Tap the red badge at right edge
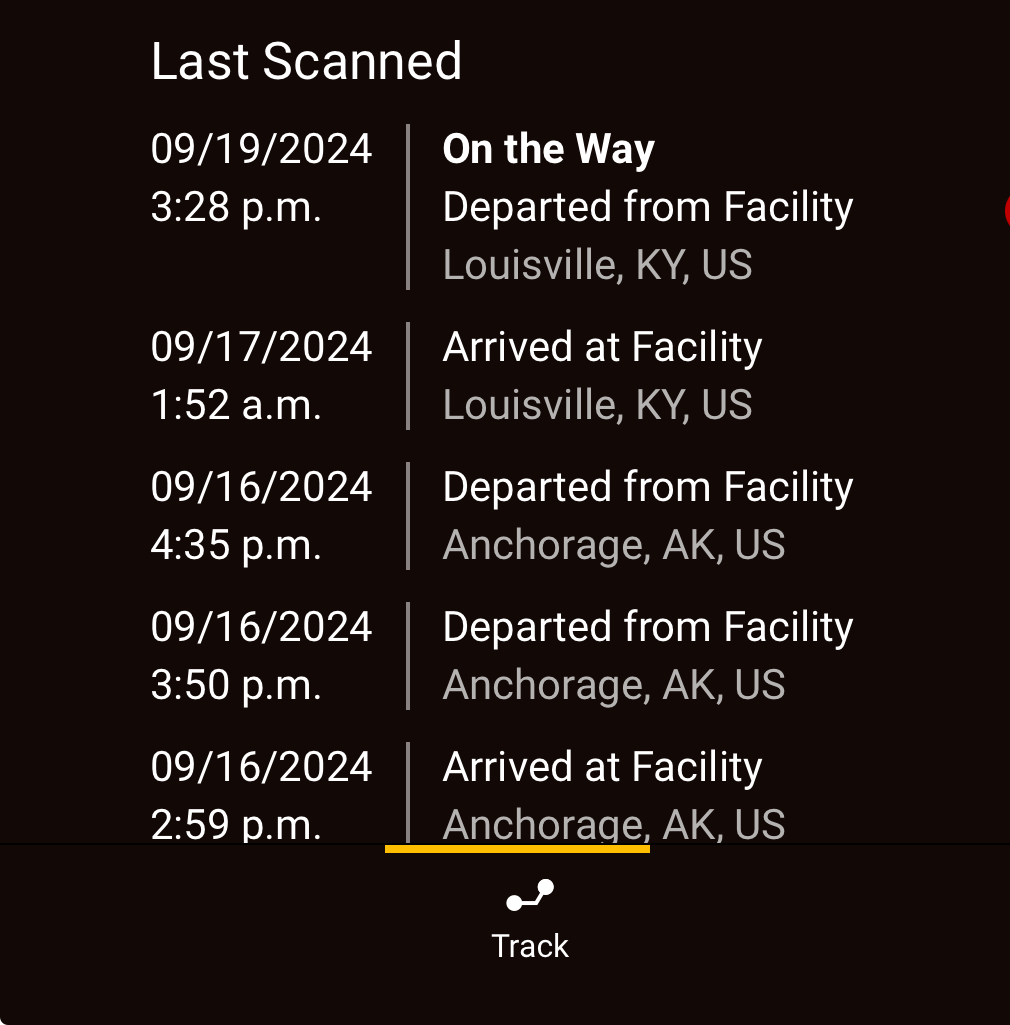The height and width of the screenshot is (1025, 1010). [x=1007, y=211]
